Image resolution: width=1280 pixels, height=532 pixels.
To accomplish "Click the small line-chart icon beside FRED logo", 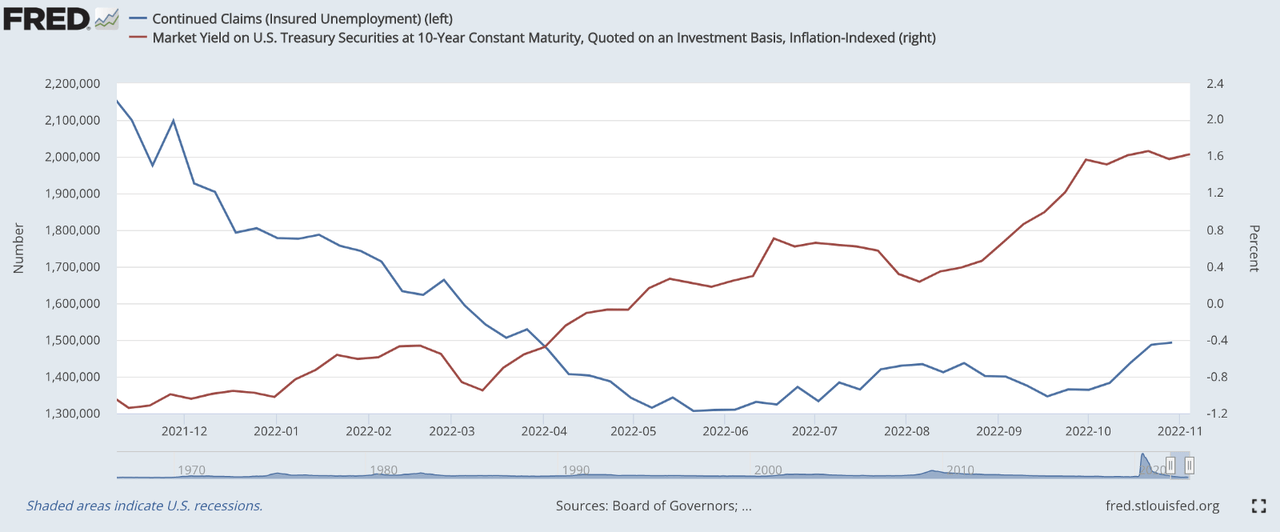I will click(x=105, y=18).
